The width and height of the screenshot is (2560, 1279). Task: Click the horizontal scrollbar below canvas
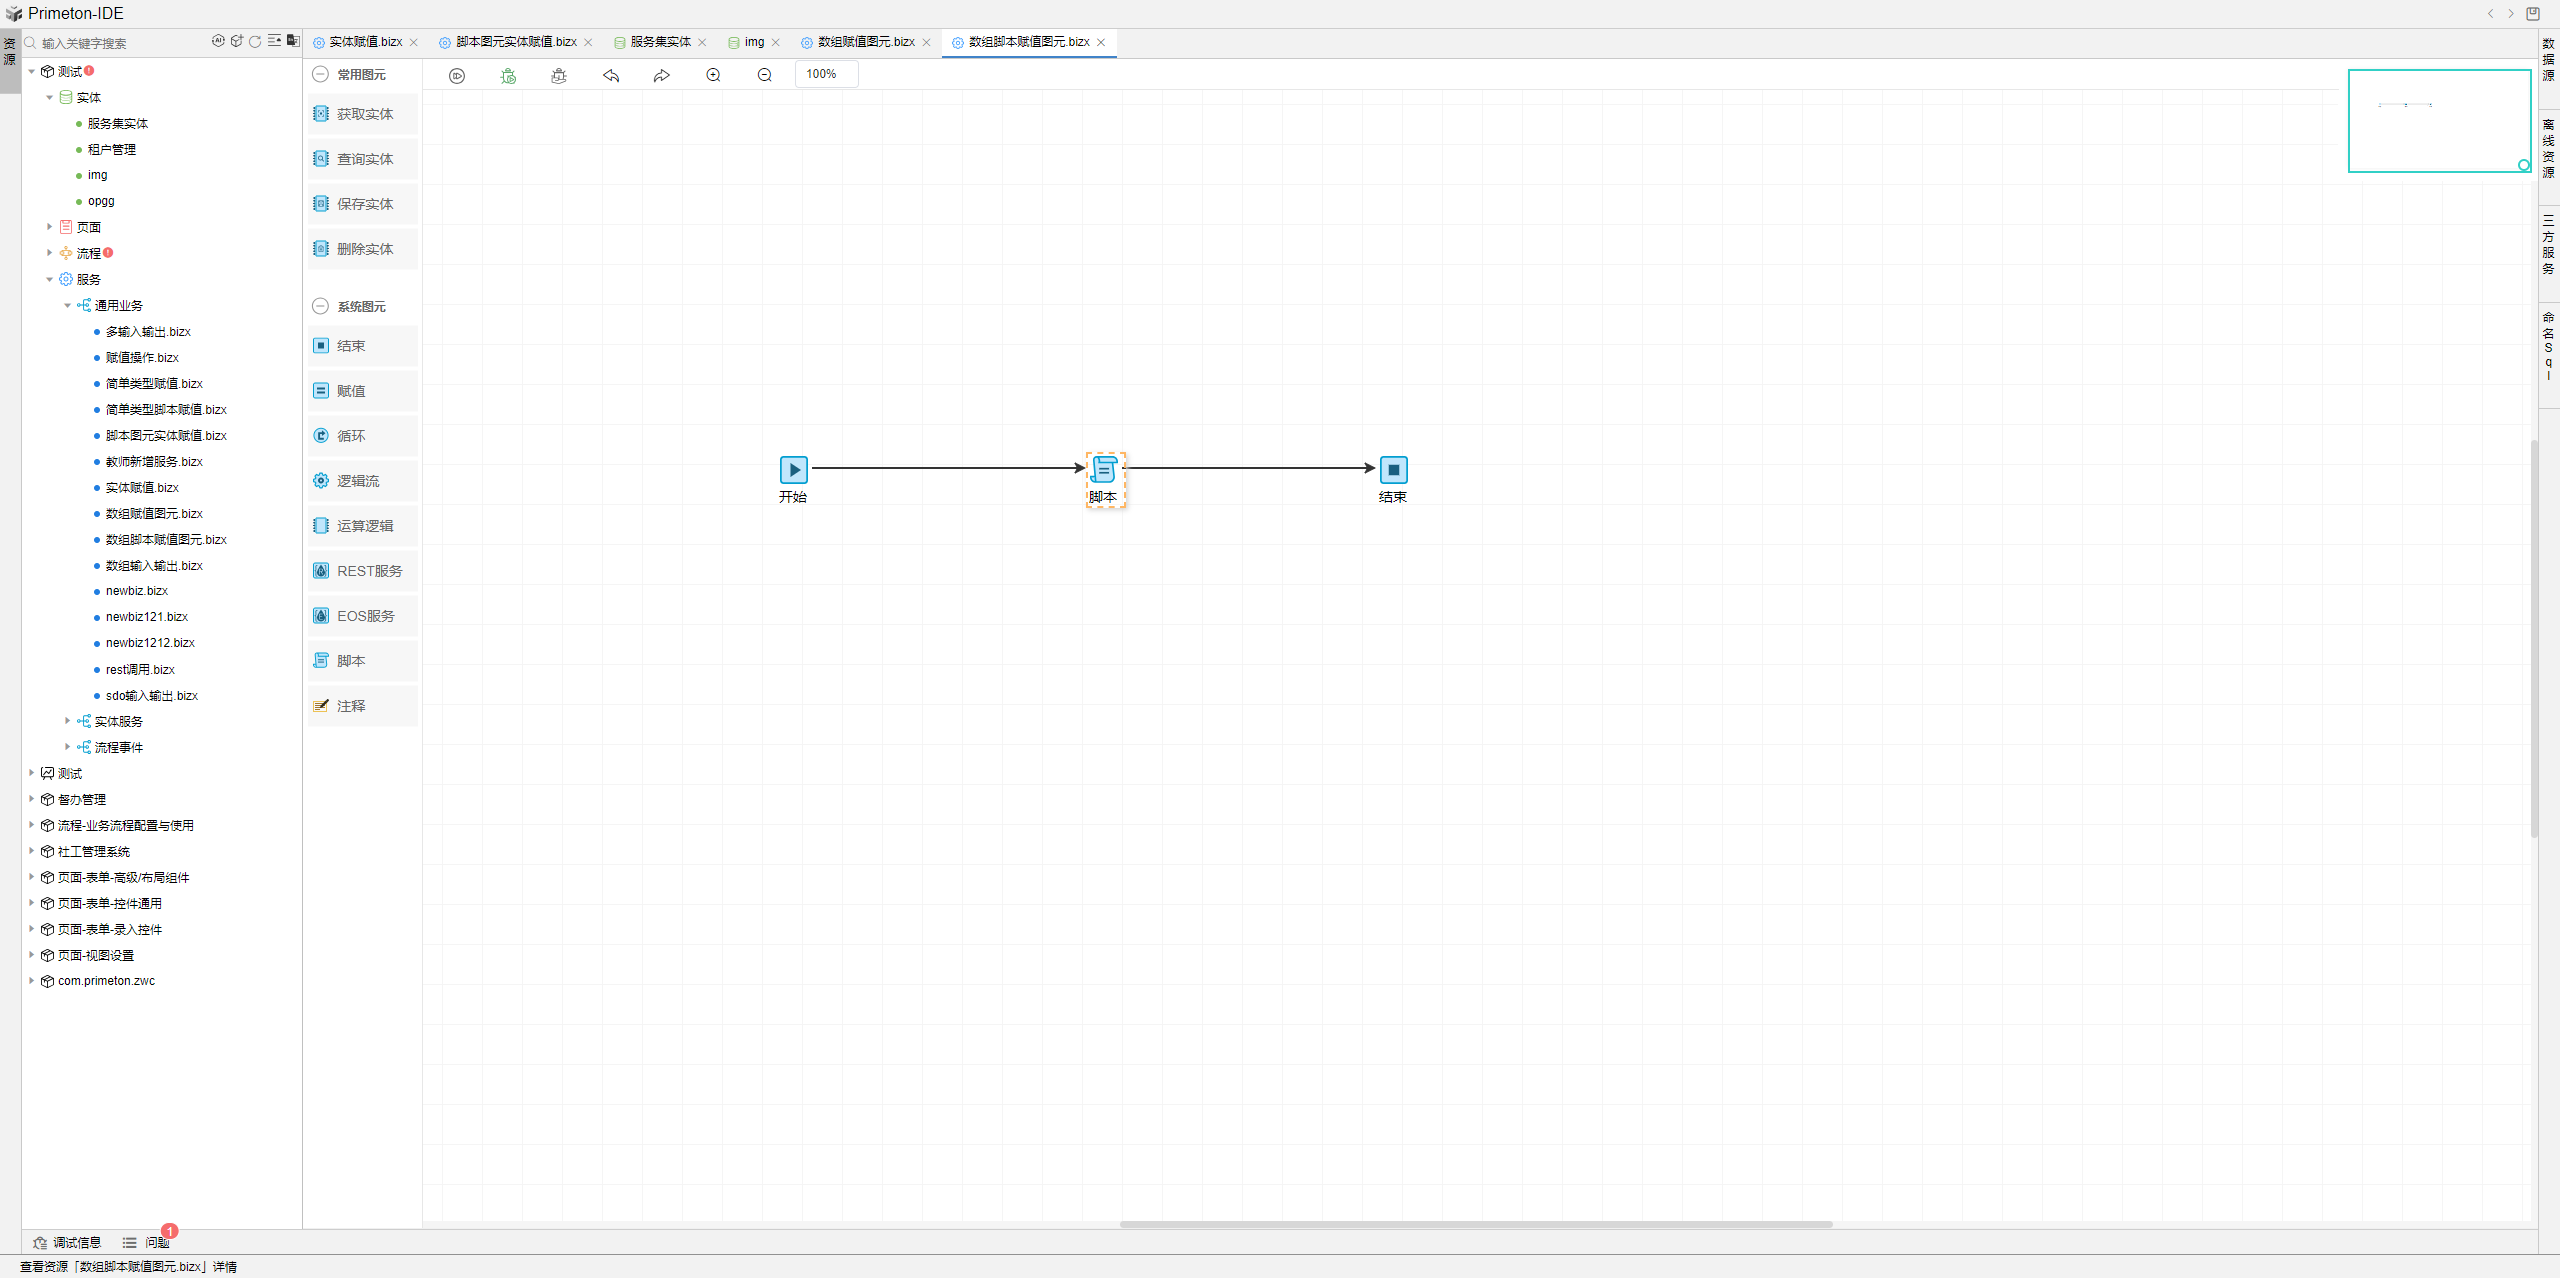coord(1475,1224)
